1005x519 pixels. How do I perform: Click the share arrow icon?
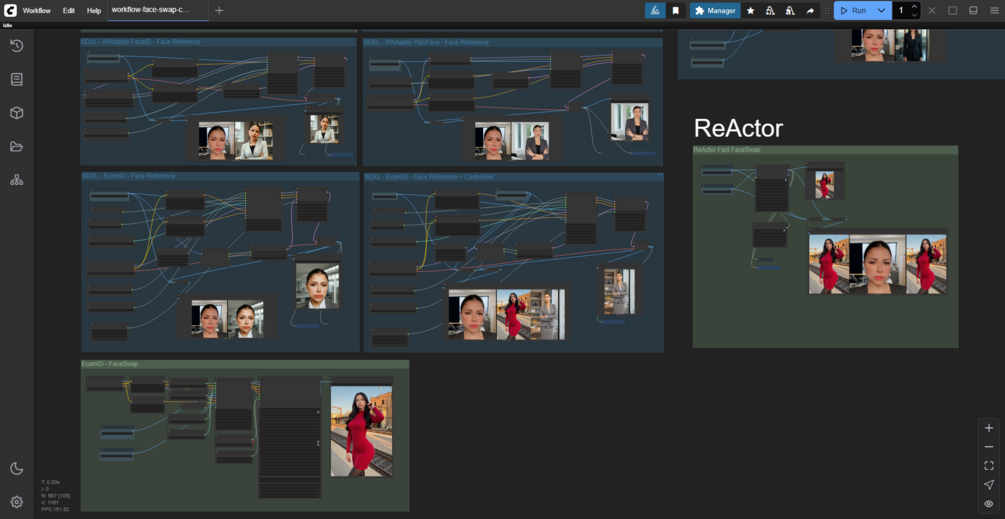810,10
